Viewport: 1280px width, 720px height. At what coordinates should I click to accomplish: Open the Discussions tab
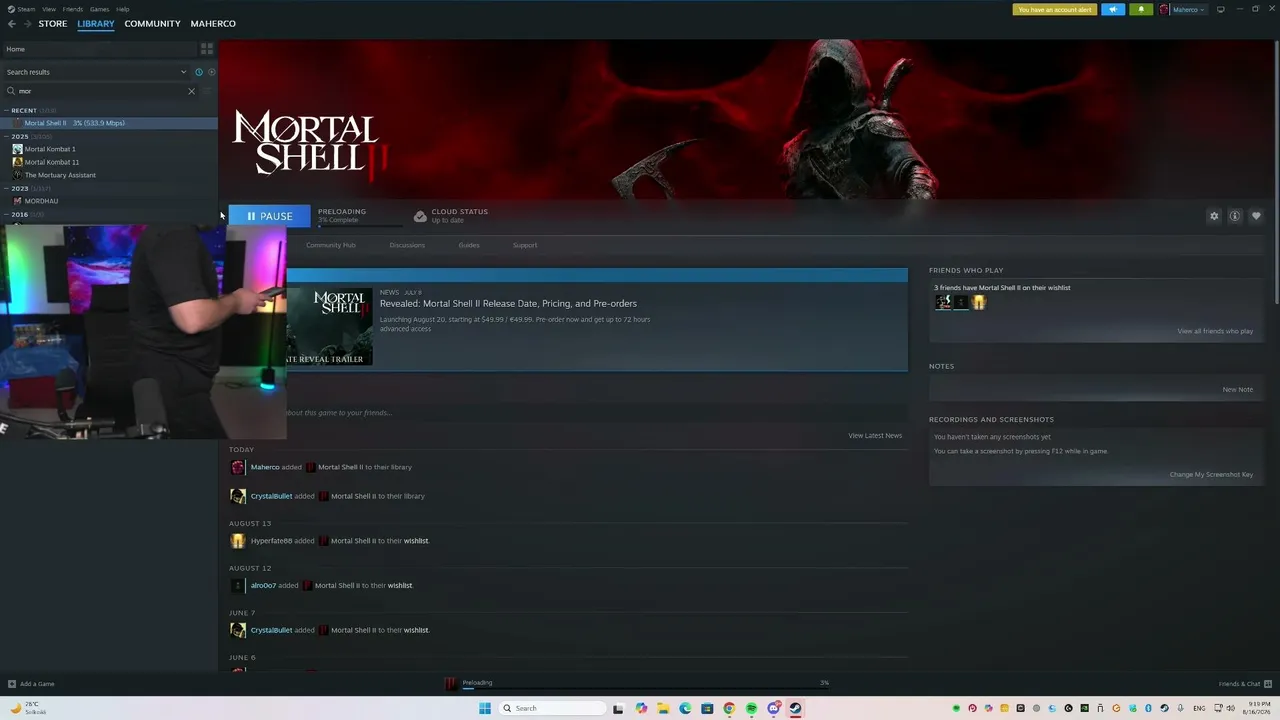[407, 245]
